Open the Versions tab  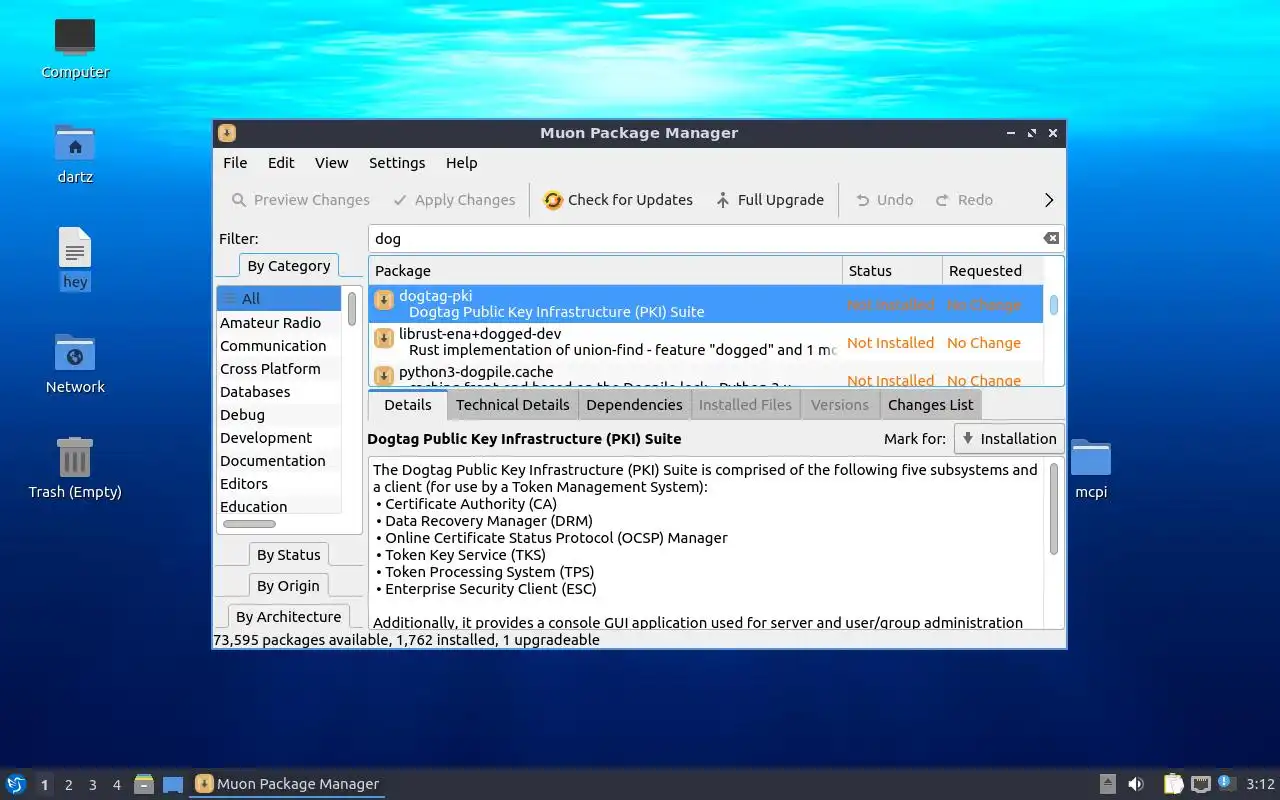coord(840,405)
